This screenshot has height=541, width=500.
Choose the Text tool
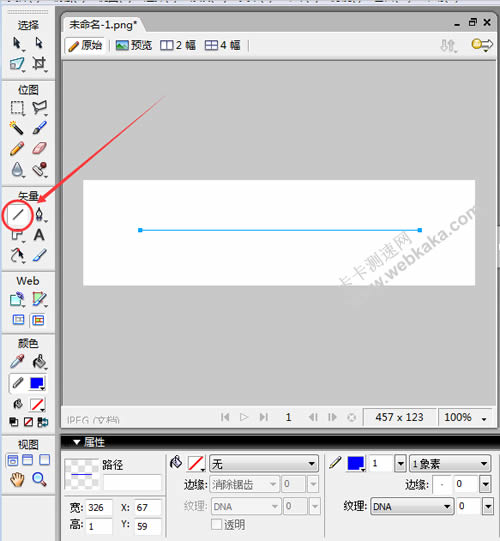tap(39, 235)
